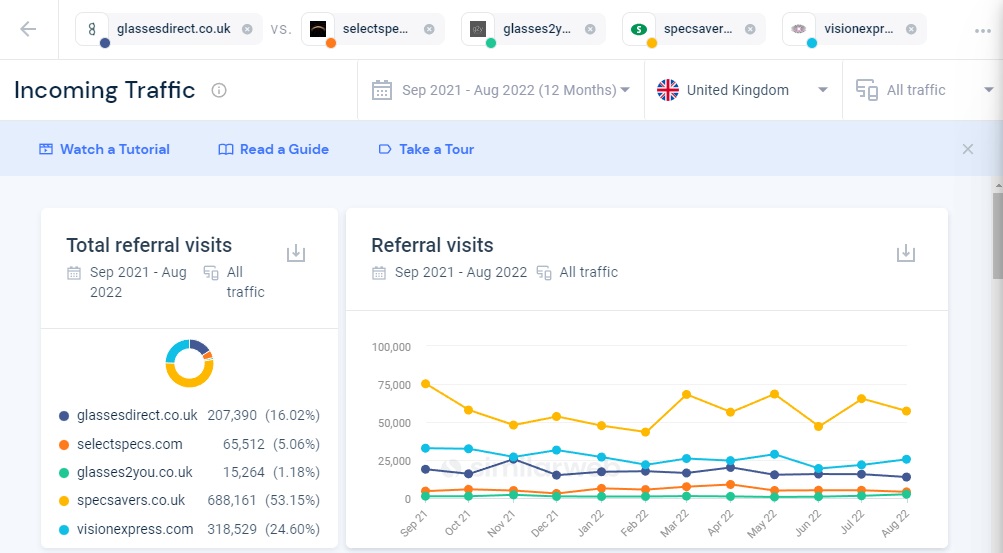Click the page vertical scrollbar thumb
The image size is (1003, 553).
998,235
